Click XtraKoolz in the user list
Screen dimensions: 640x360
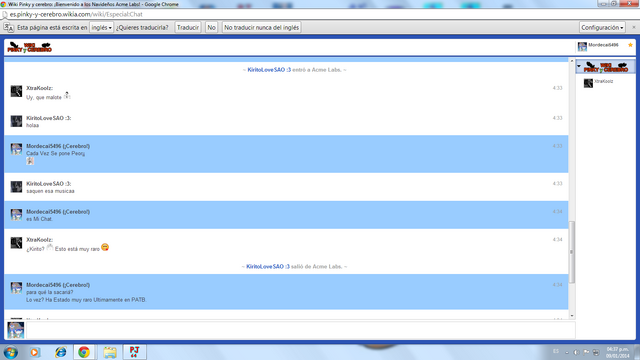(x=603, y=81)
